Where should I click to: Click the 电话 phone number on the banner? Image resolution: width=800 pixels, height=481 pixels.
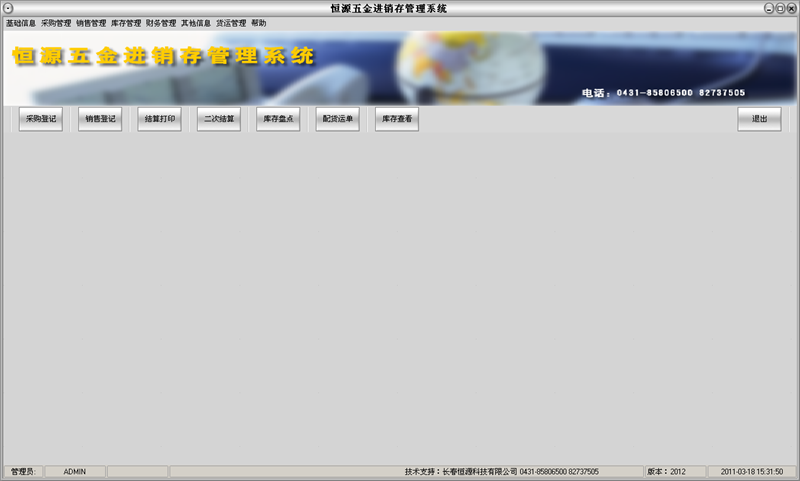tap(663, 93)
